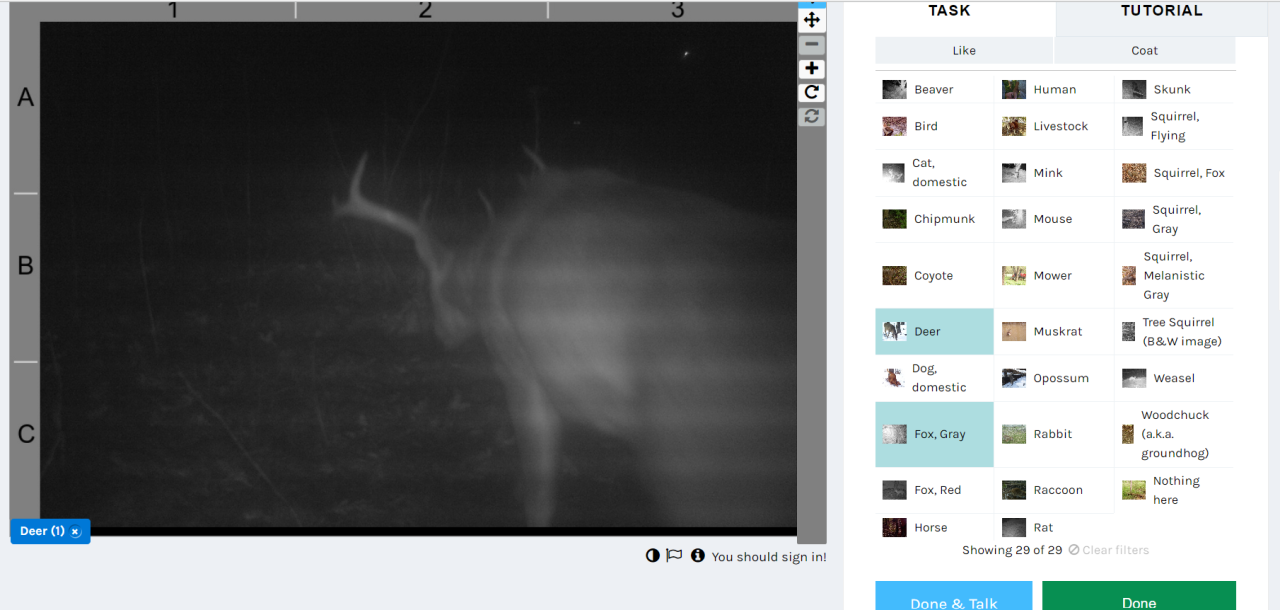This screenshot has height=610, width=1280.
Task: Select Bird as the species
Action: tap(935, 127)
